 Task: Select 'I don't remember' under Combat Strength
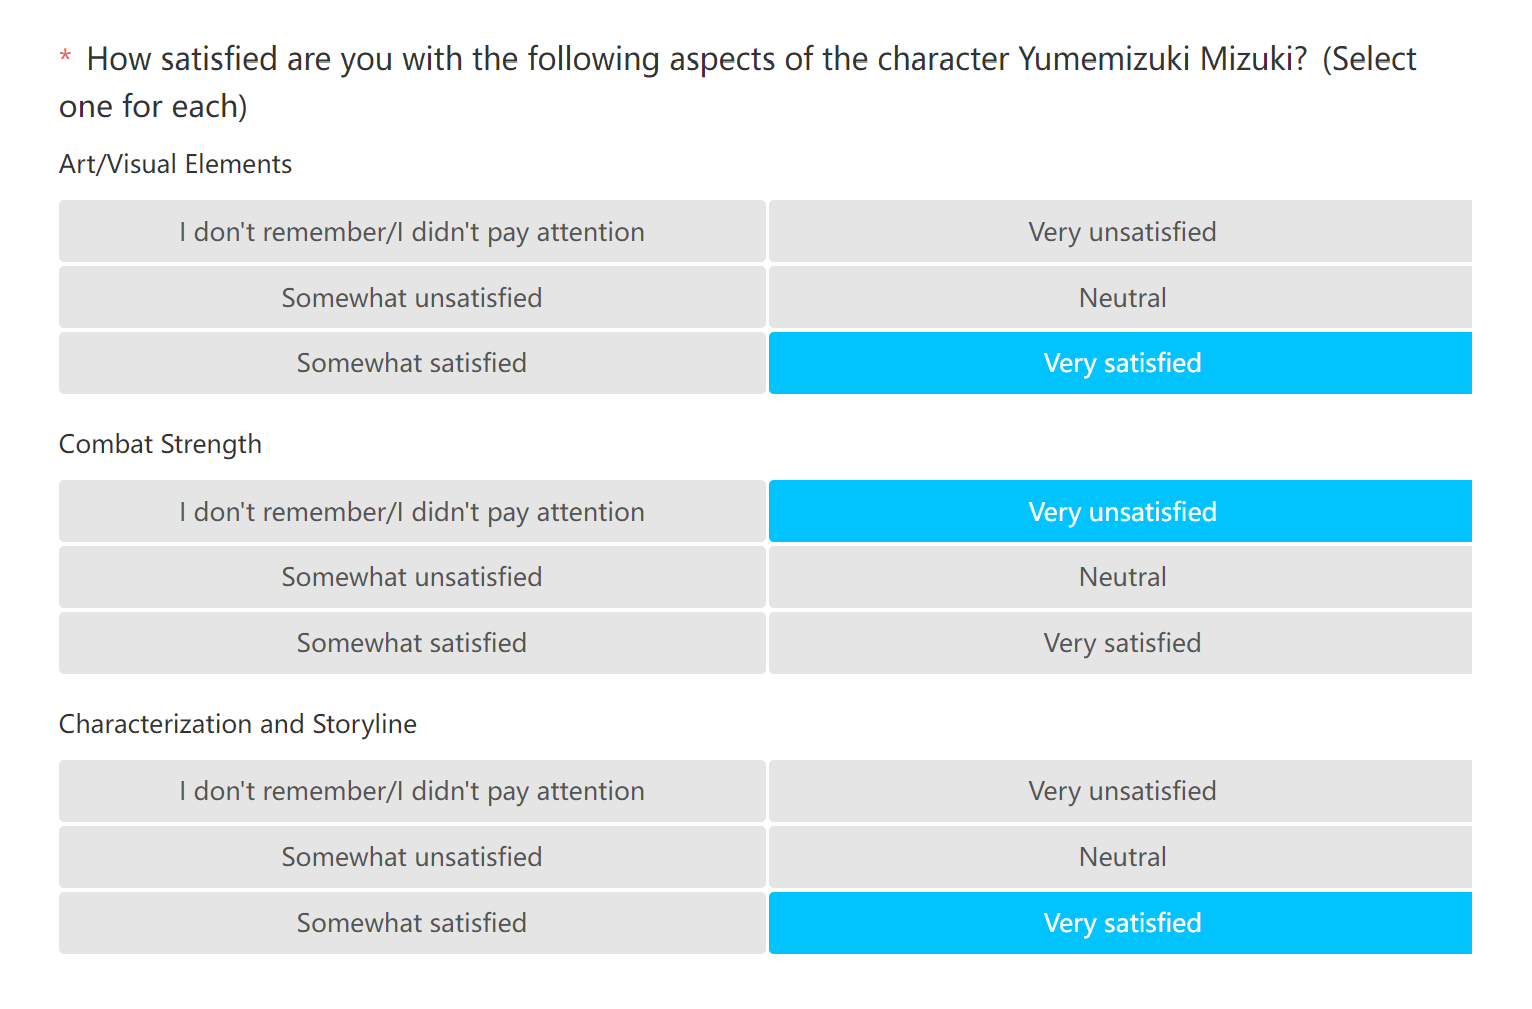(412, 511)
